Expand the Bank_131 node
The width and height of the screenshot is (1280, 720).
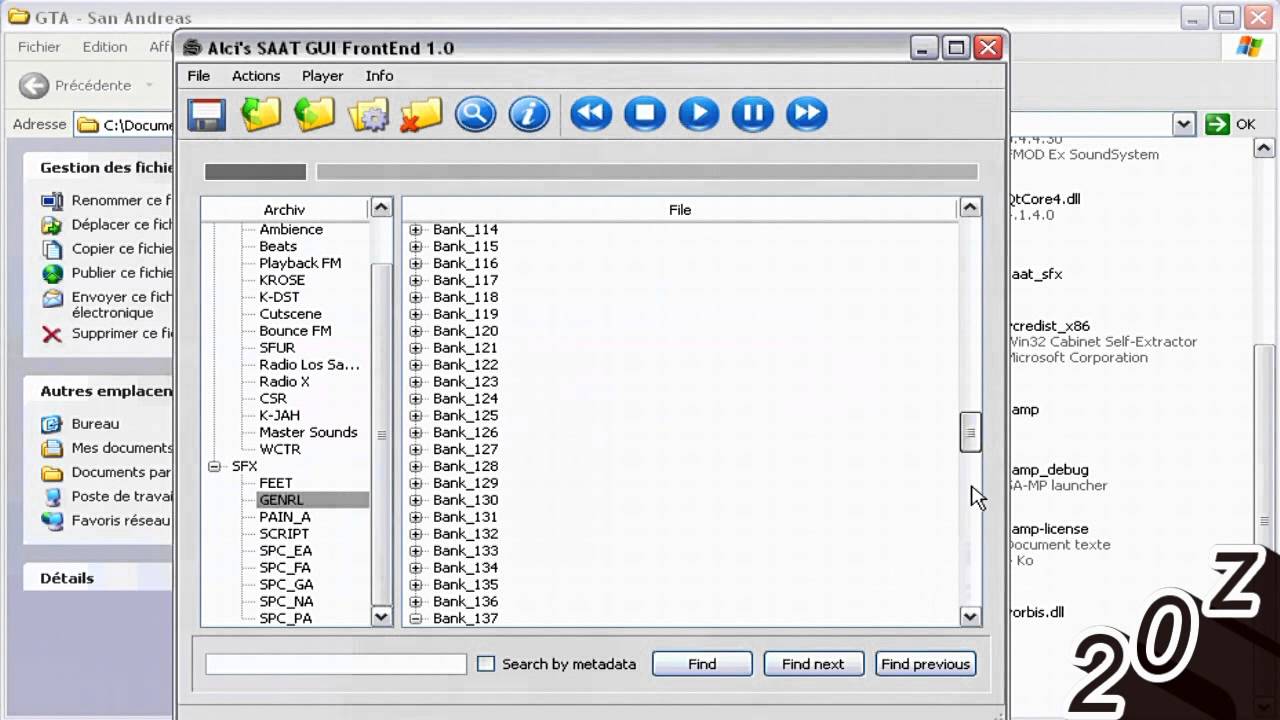(416, 517)
